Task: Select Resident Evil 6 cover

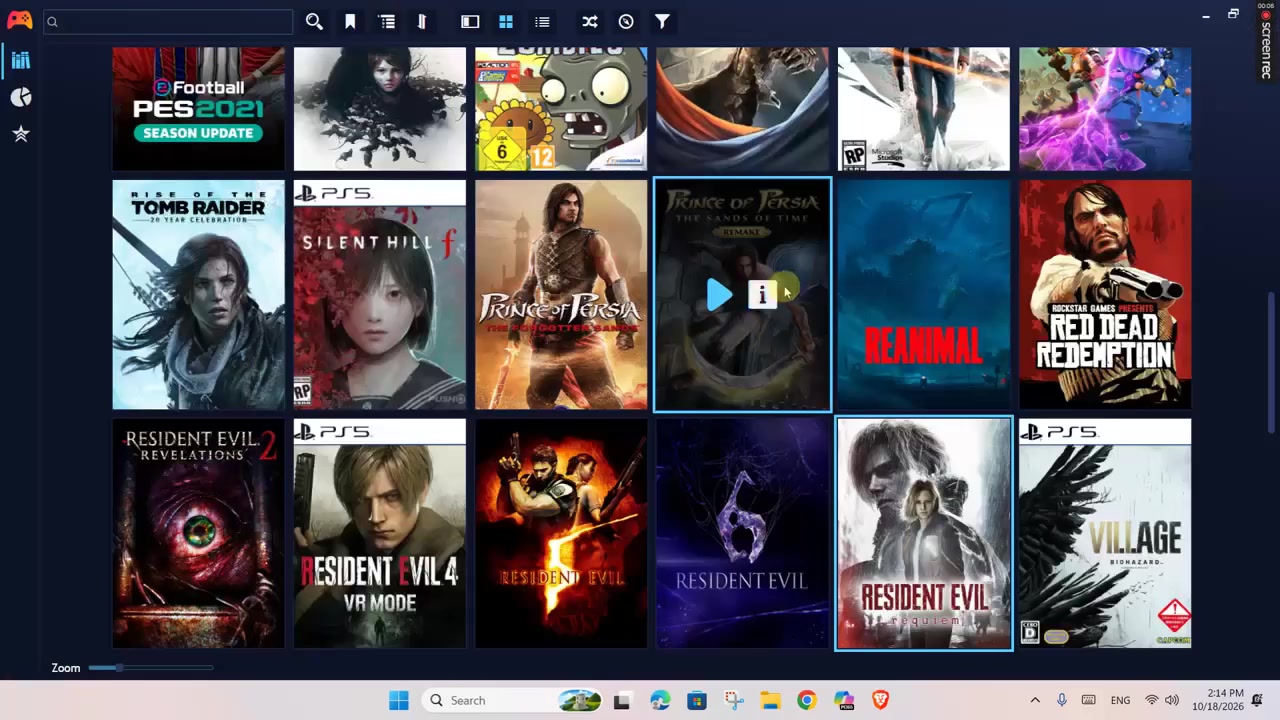Action: point(742,534)
